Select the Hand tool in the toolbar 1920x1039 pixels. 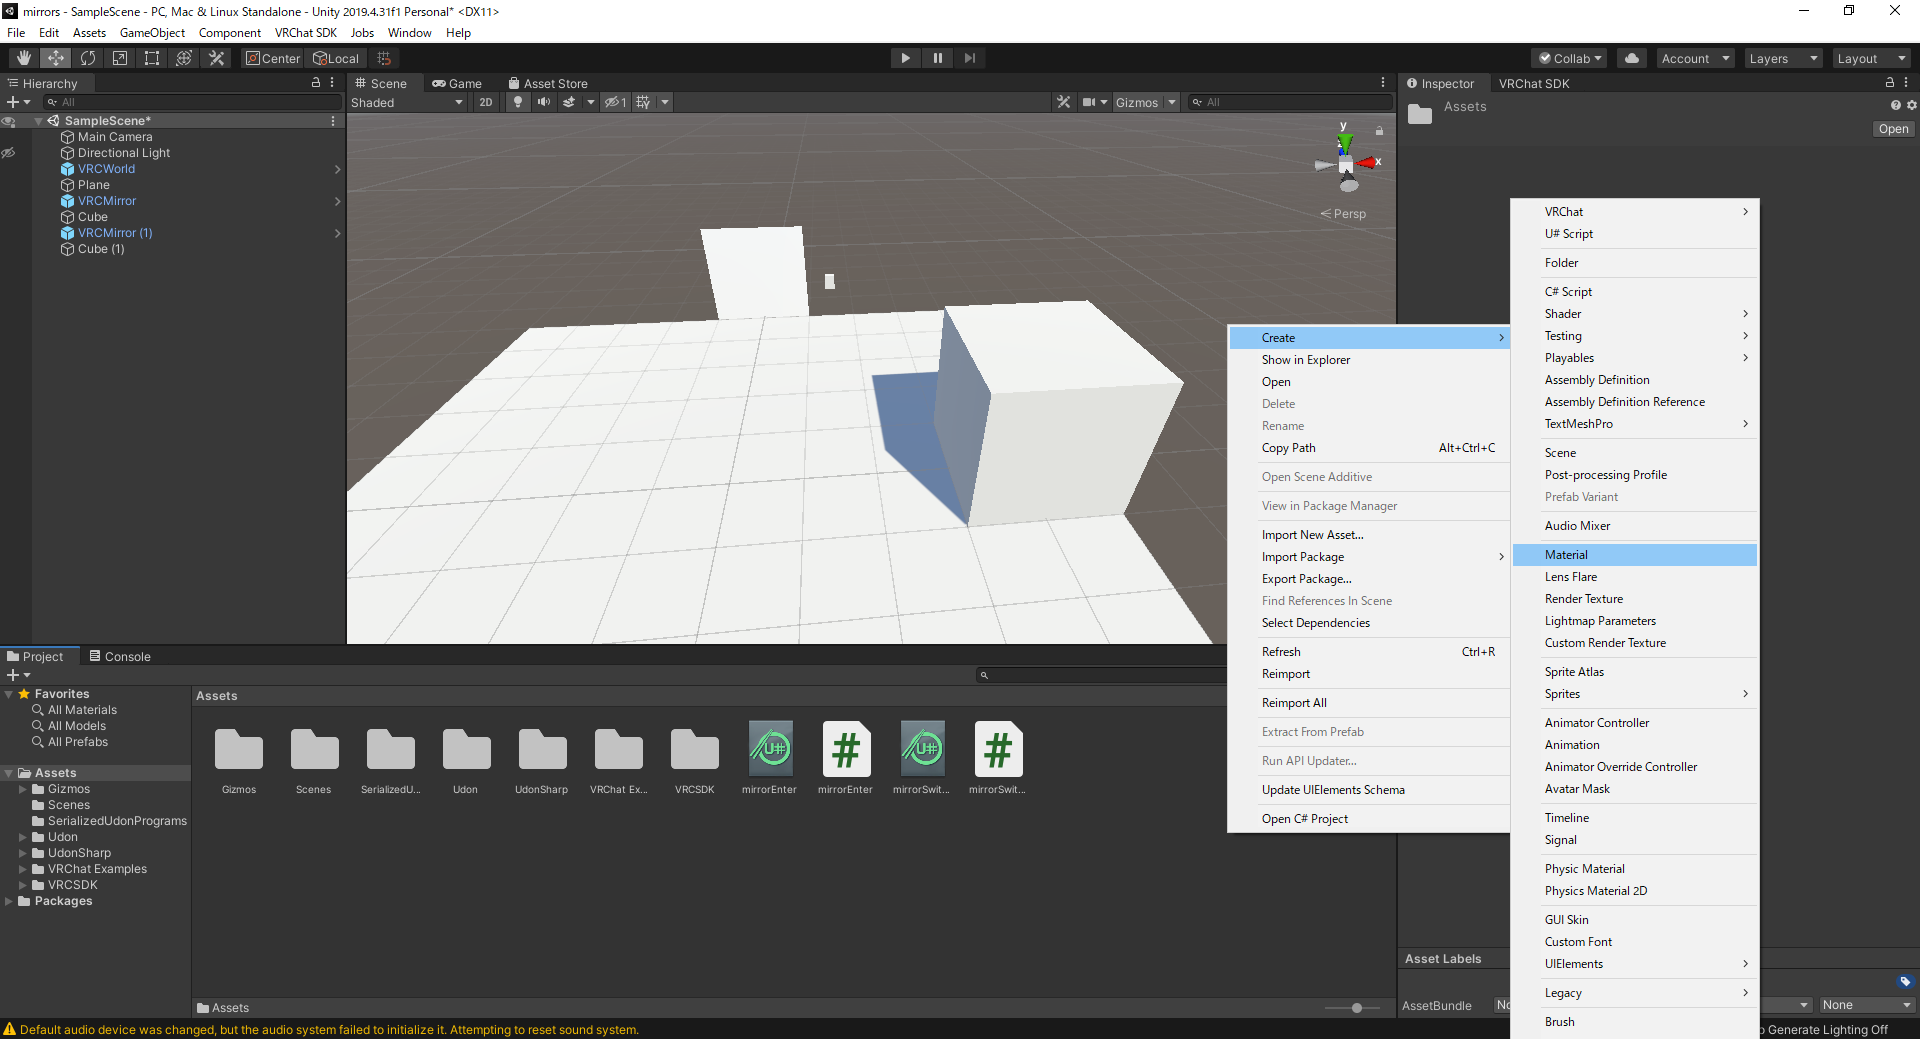[x=24, y=58]
